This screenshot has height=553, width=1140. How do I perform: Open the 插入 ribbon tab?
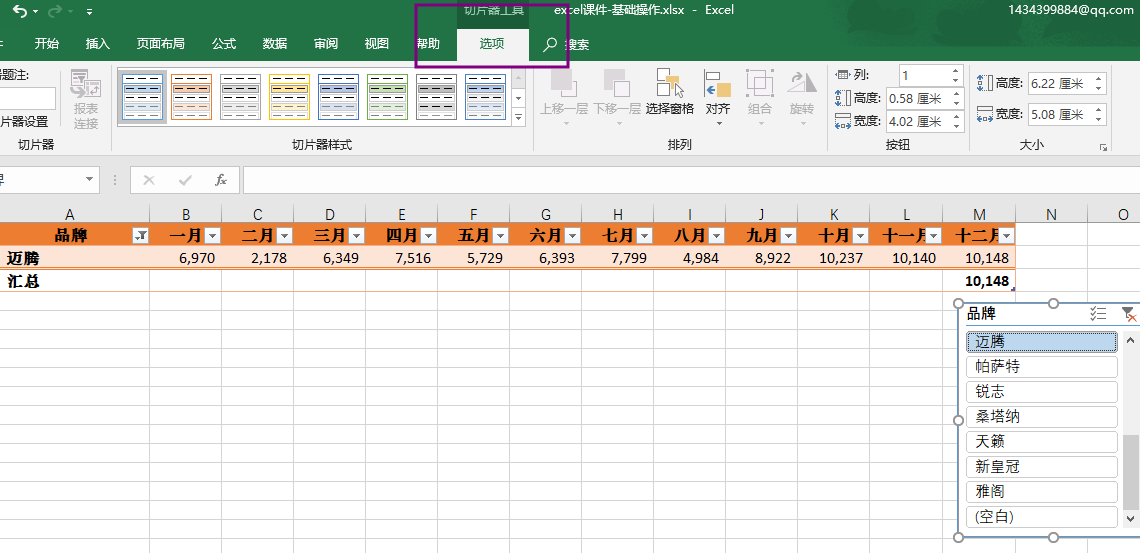(97, 44)
